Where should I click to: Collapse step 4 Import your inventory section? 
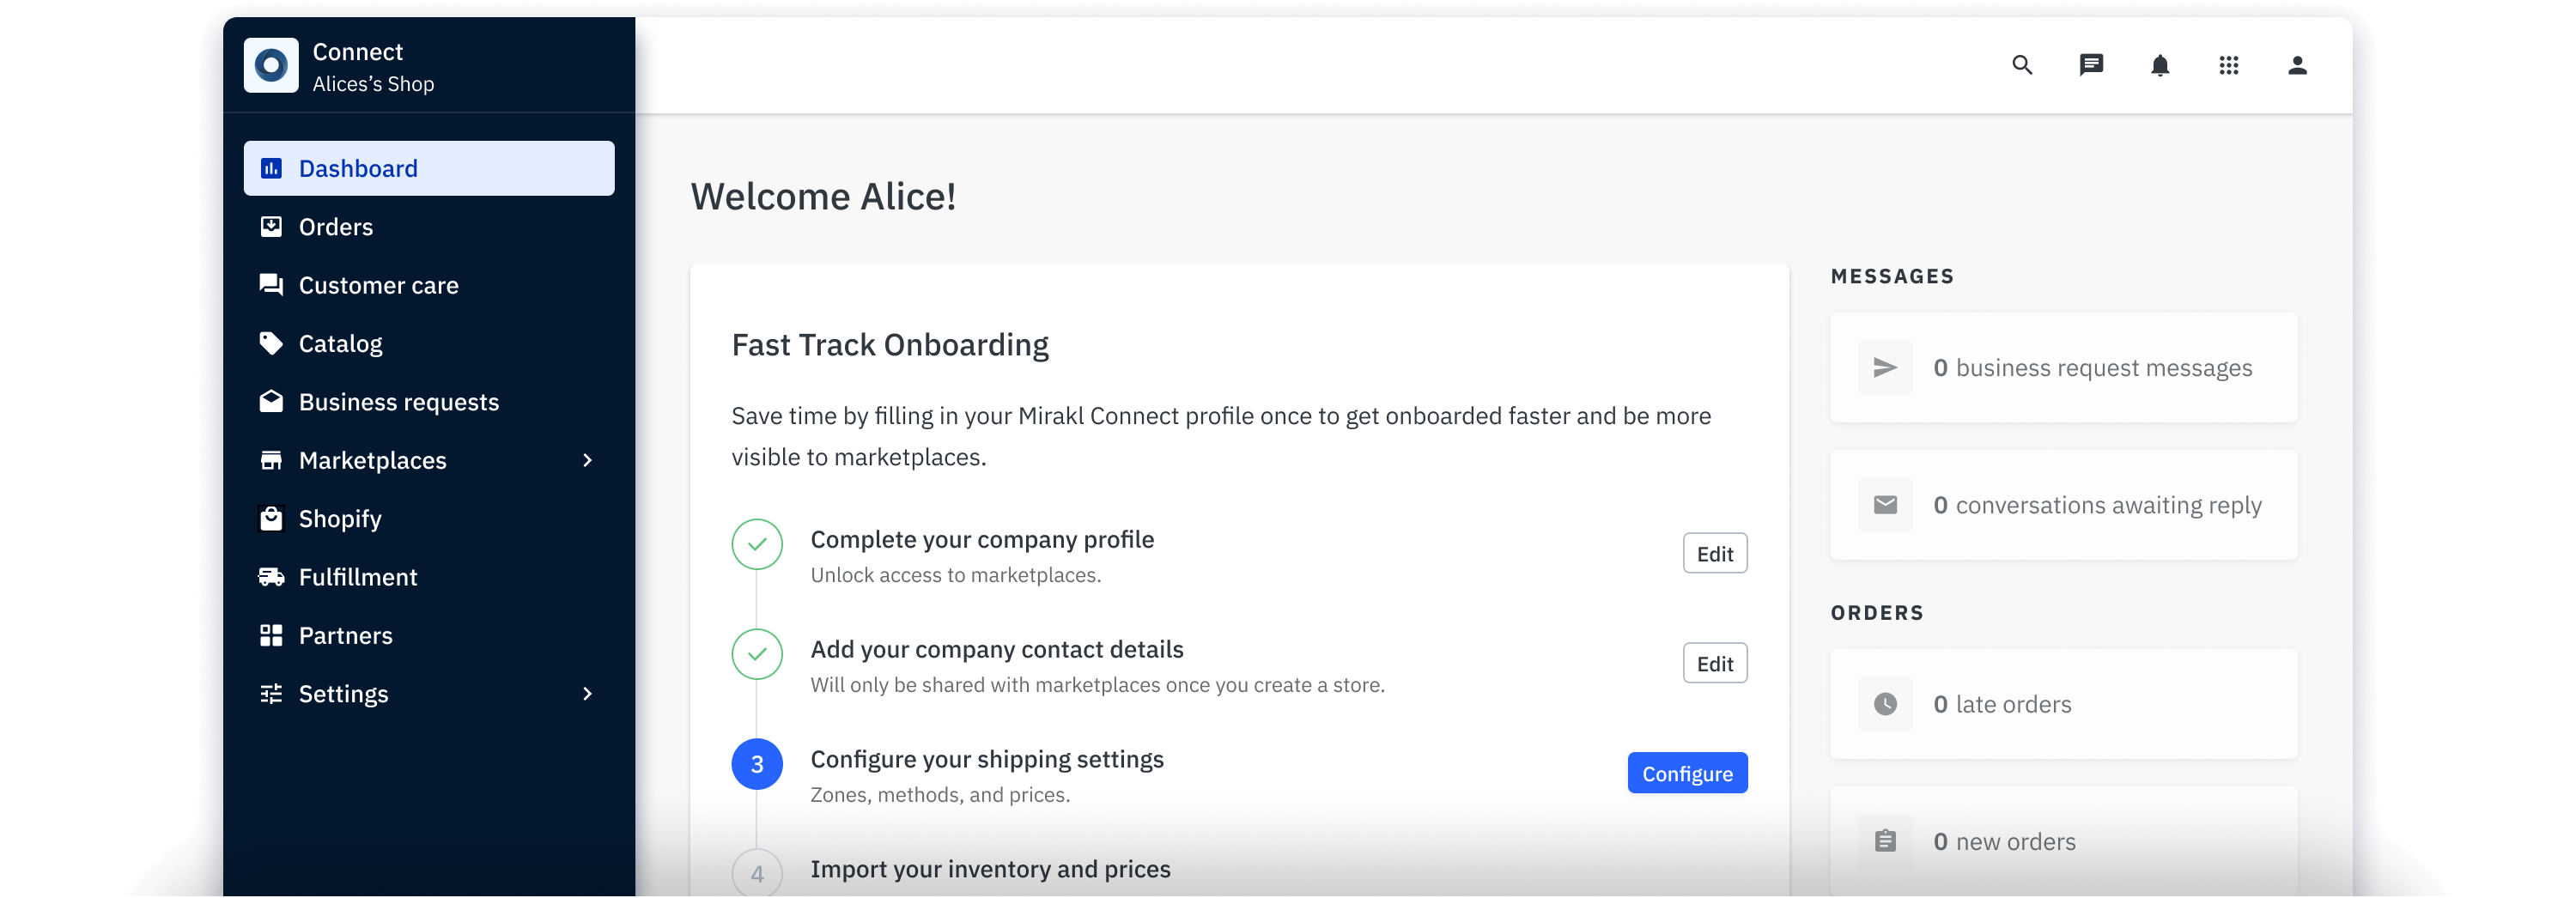(x=757, y=874)
